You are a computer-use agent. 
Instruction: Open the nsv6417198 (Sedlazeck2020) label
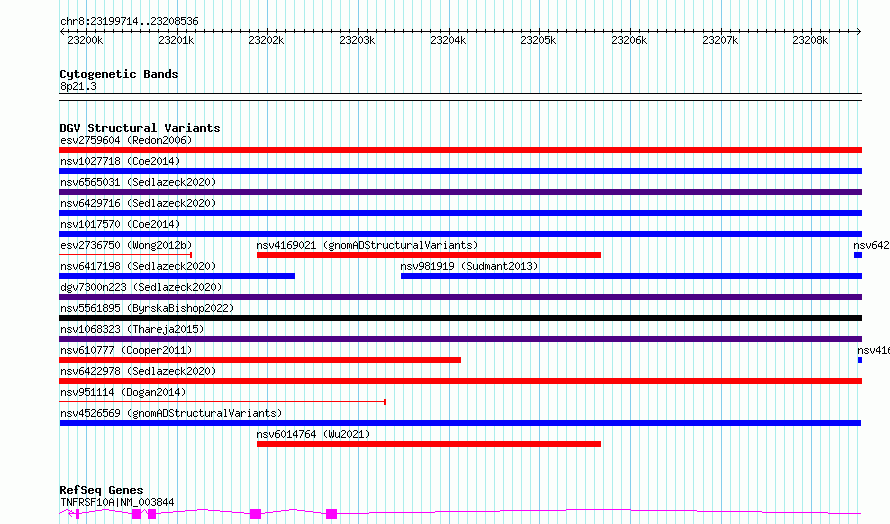coord(138,266)
